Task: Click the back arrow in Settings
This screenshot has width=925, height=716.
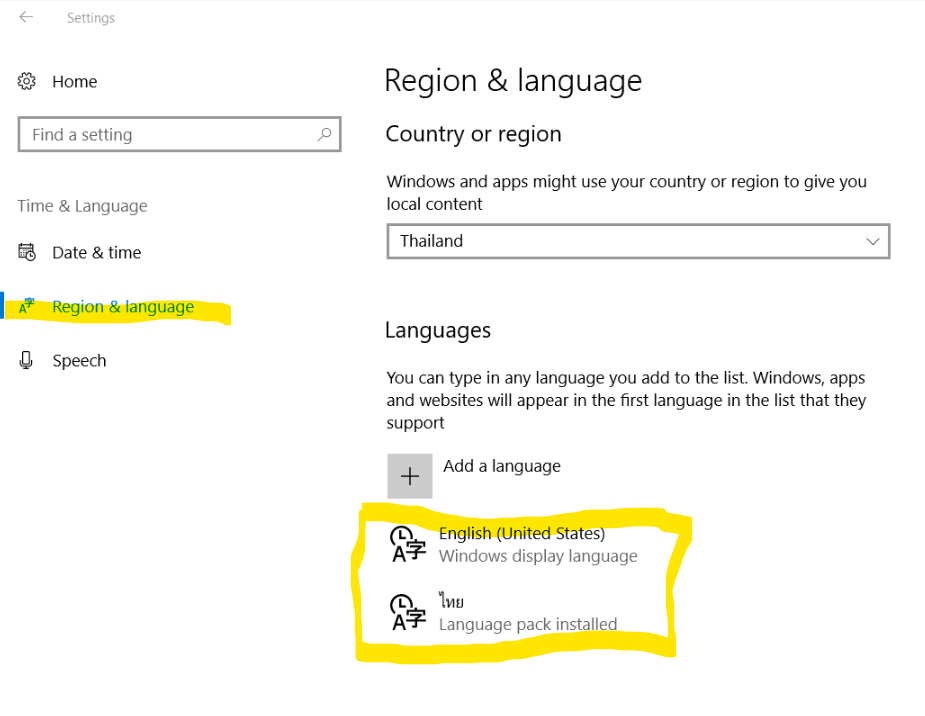Action: pyautogui.click(x=26, y=17)
